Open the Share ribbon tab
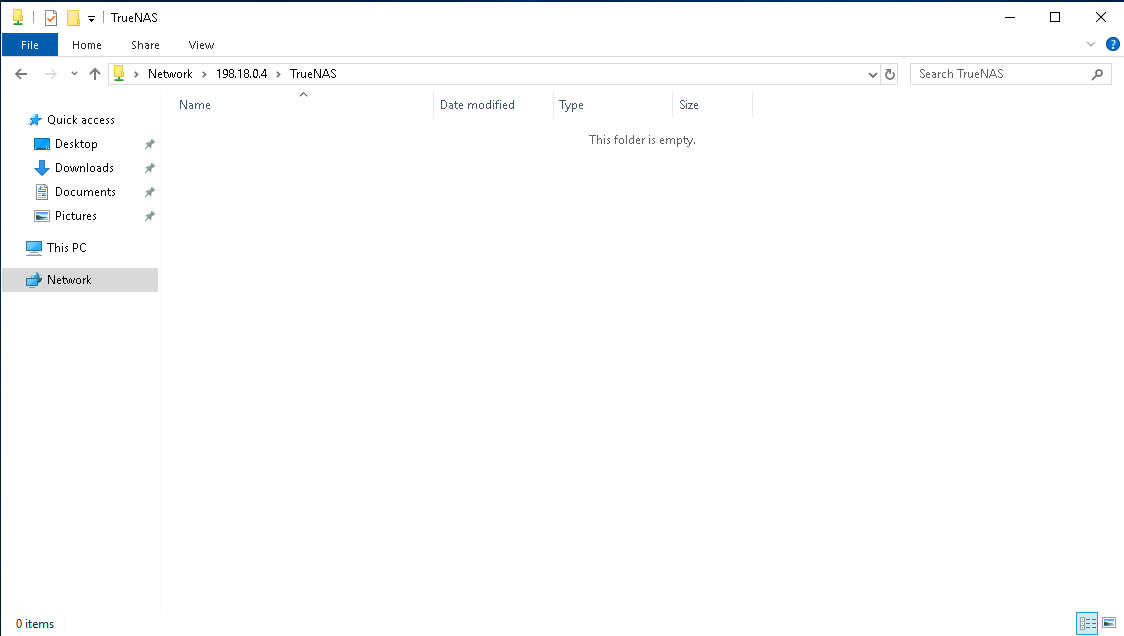Screen dimensions: 1124x636 [x=145, y=45]
